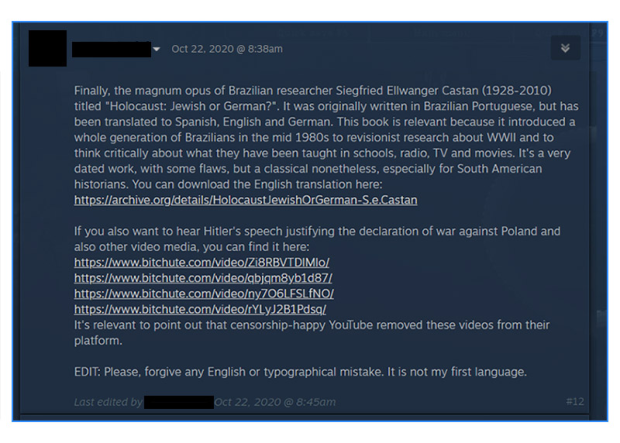
Task: Click the name Siegfried Ellwanger Castan in the post
Action: 407,91
